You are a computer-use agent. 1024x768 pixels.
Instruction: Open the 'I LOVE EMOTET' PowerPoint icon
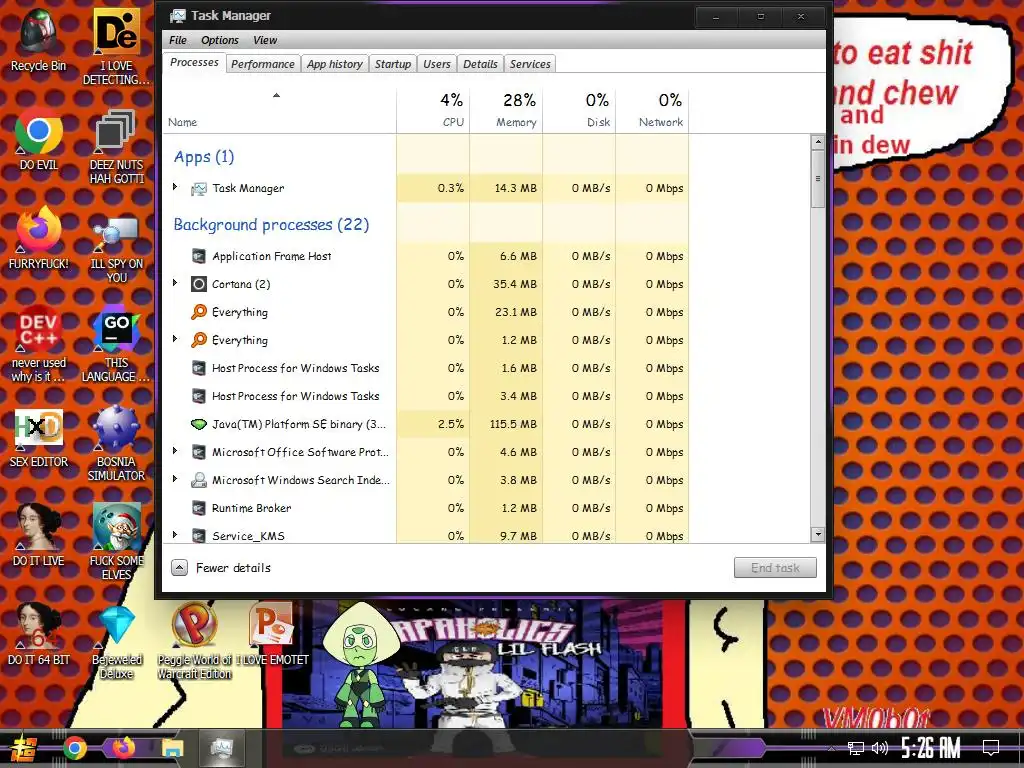[272, 635]
